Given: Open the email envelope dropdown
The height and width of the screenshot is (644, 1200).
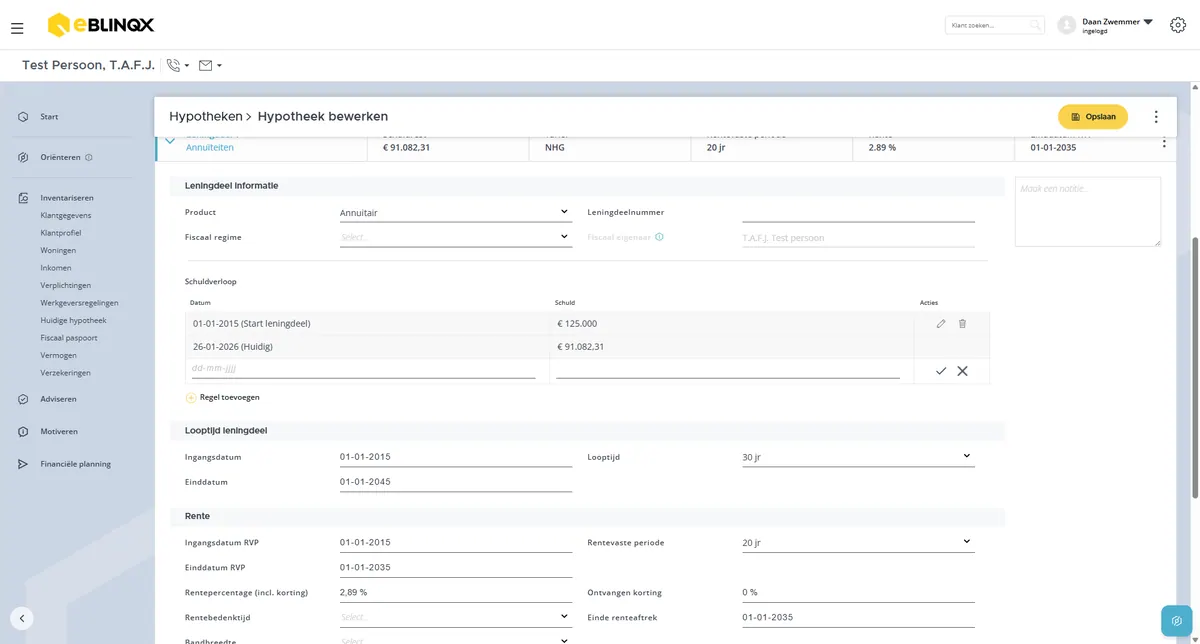Looking at the screenshot, I should pos(210,66).
